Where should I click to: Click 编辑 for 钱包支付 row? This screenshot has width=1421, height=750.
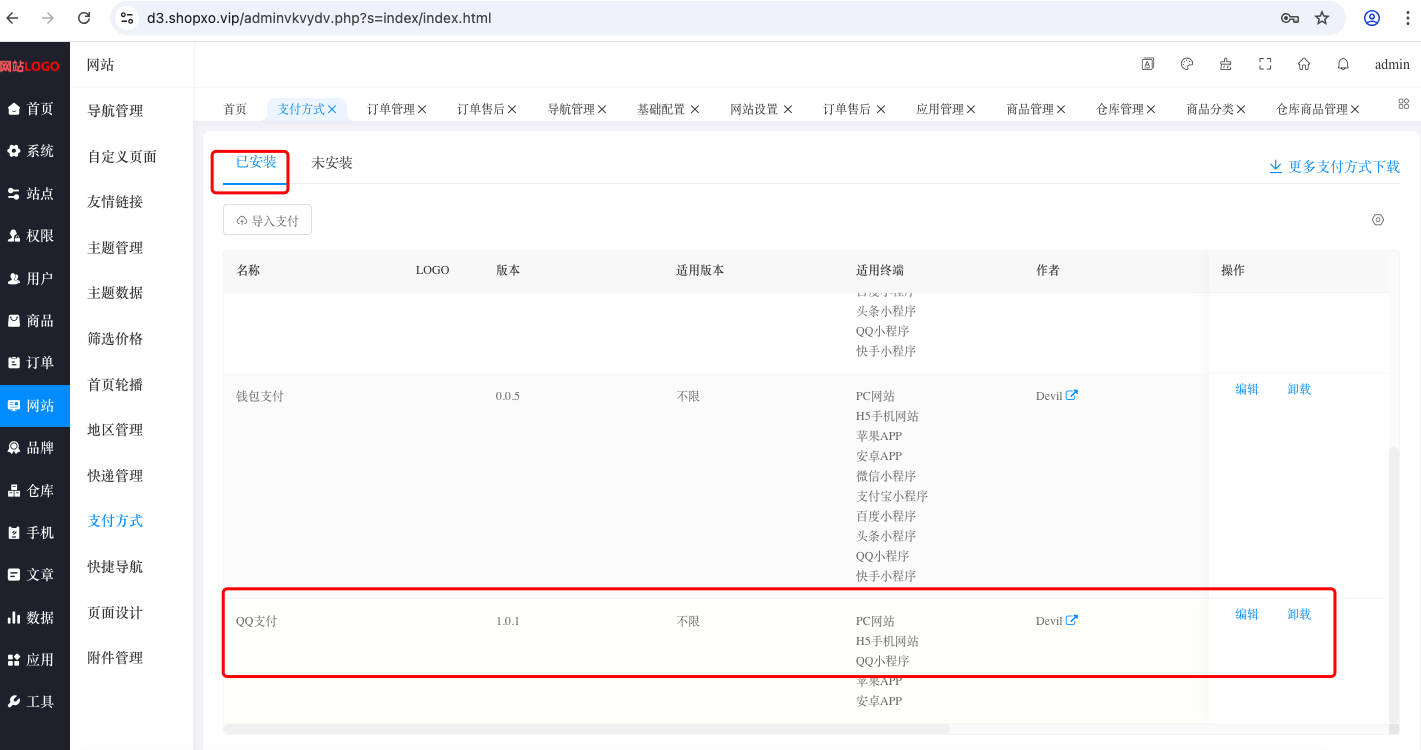click(x=1247, y=389)
